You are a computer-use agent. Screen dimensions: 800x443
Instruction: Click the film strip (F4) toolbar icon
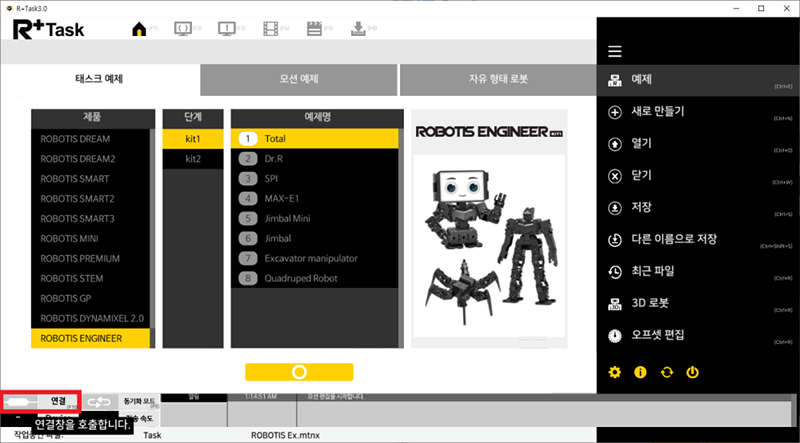272,29
